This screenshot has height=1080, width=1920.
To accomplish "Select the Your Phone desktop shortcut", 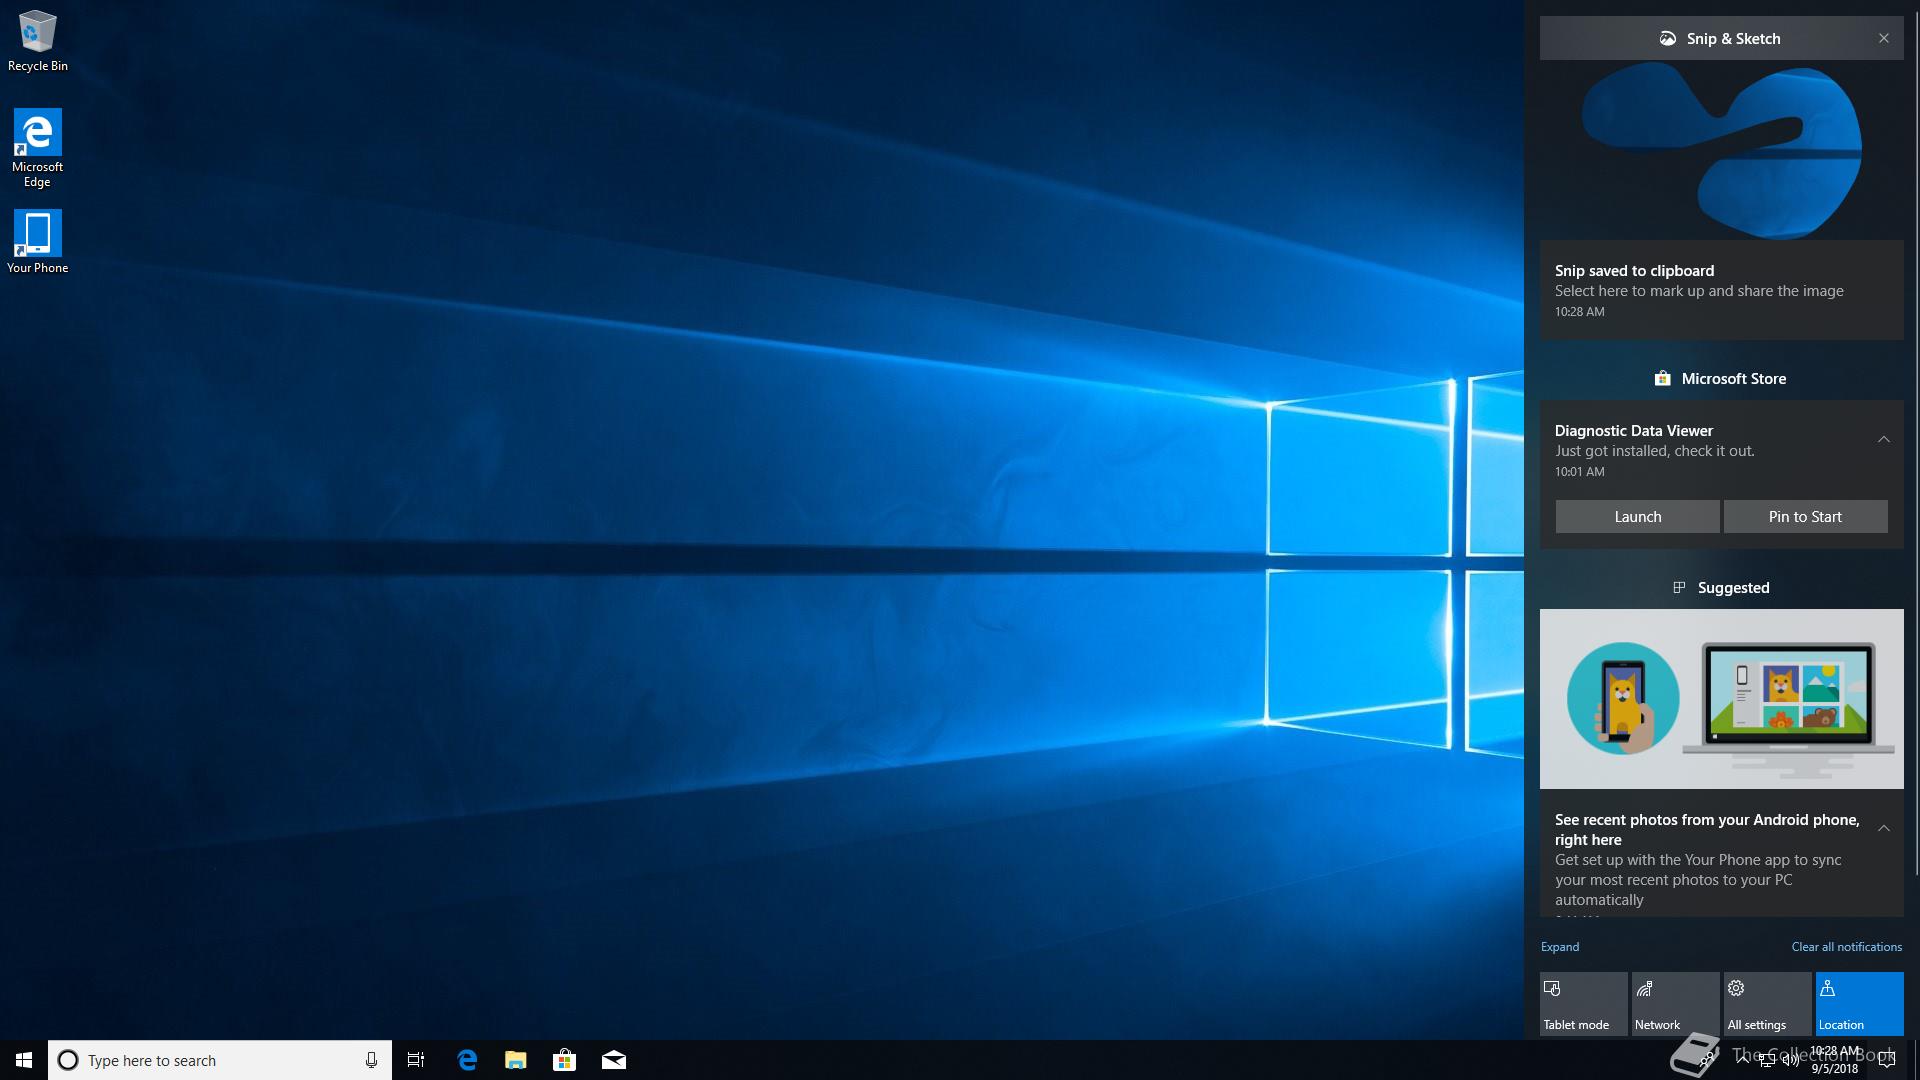I will coord(37,241).
